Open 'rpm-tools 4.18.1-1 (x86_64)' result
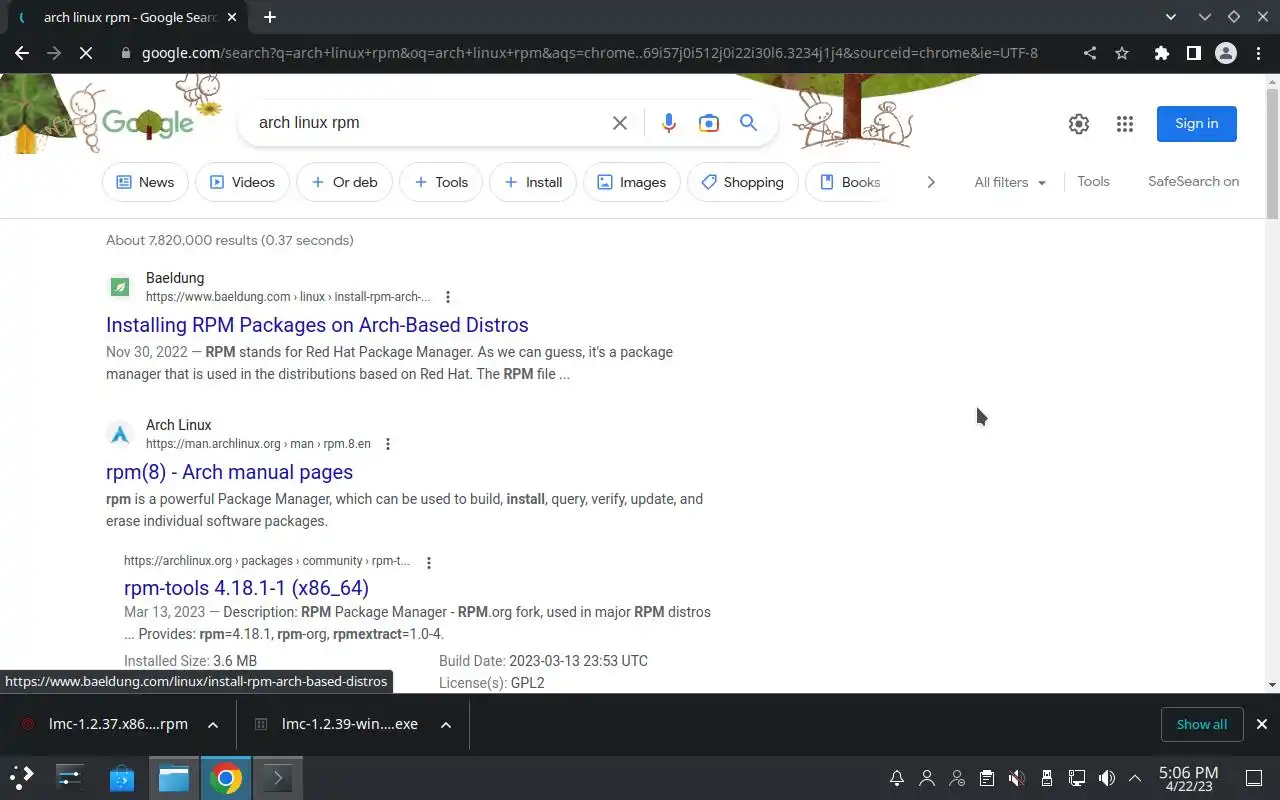1280x800 pixels. point(246,588)
